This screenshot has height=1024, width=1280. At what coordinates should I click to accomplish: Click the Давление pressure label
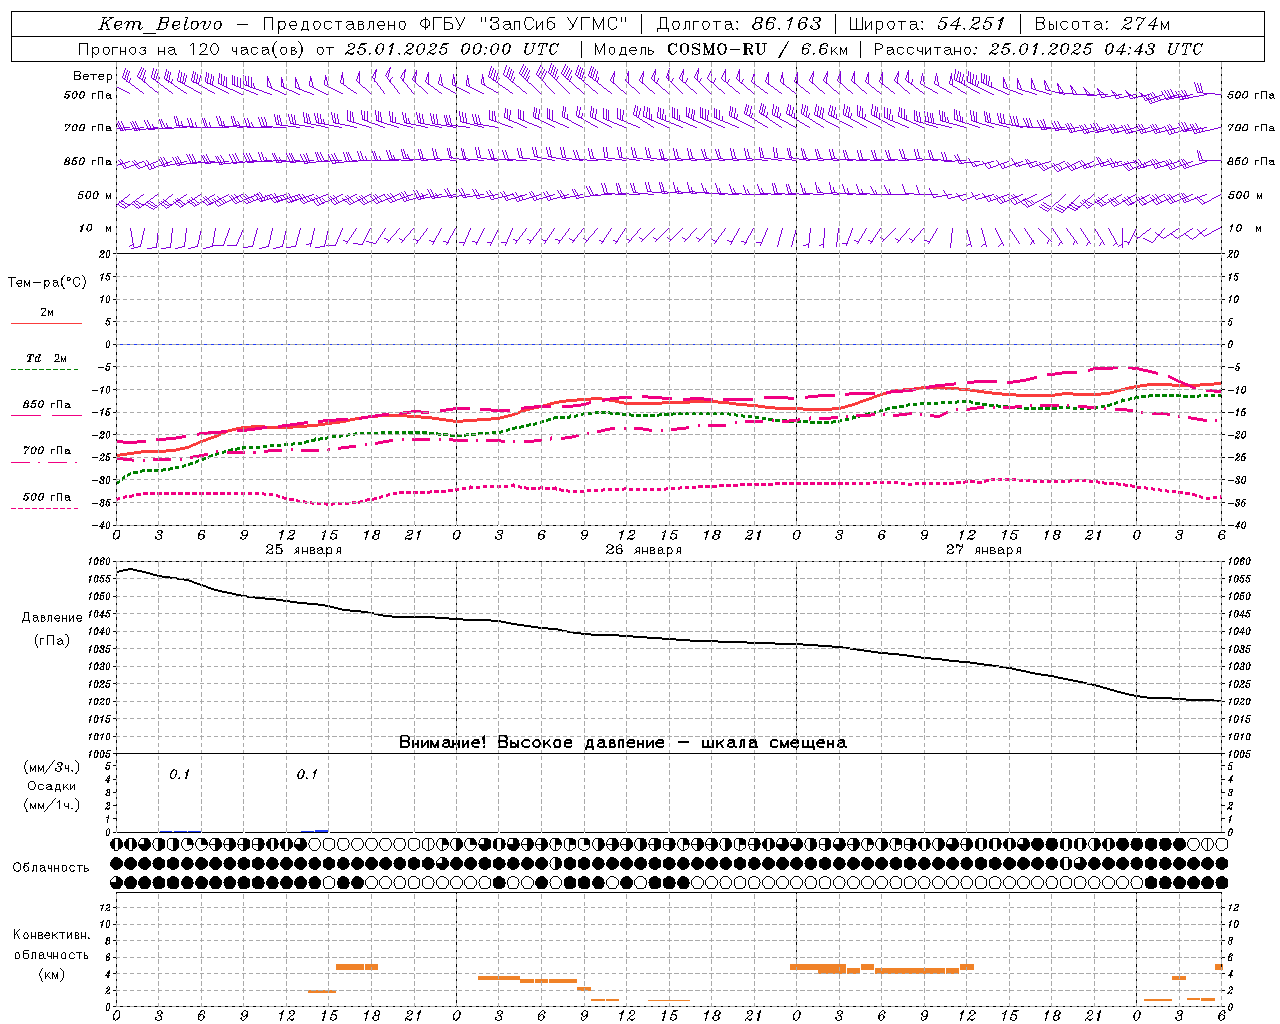[52, 618]
